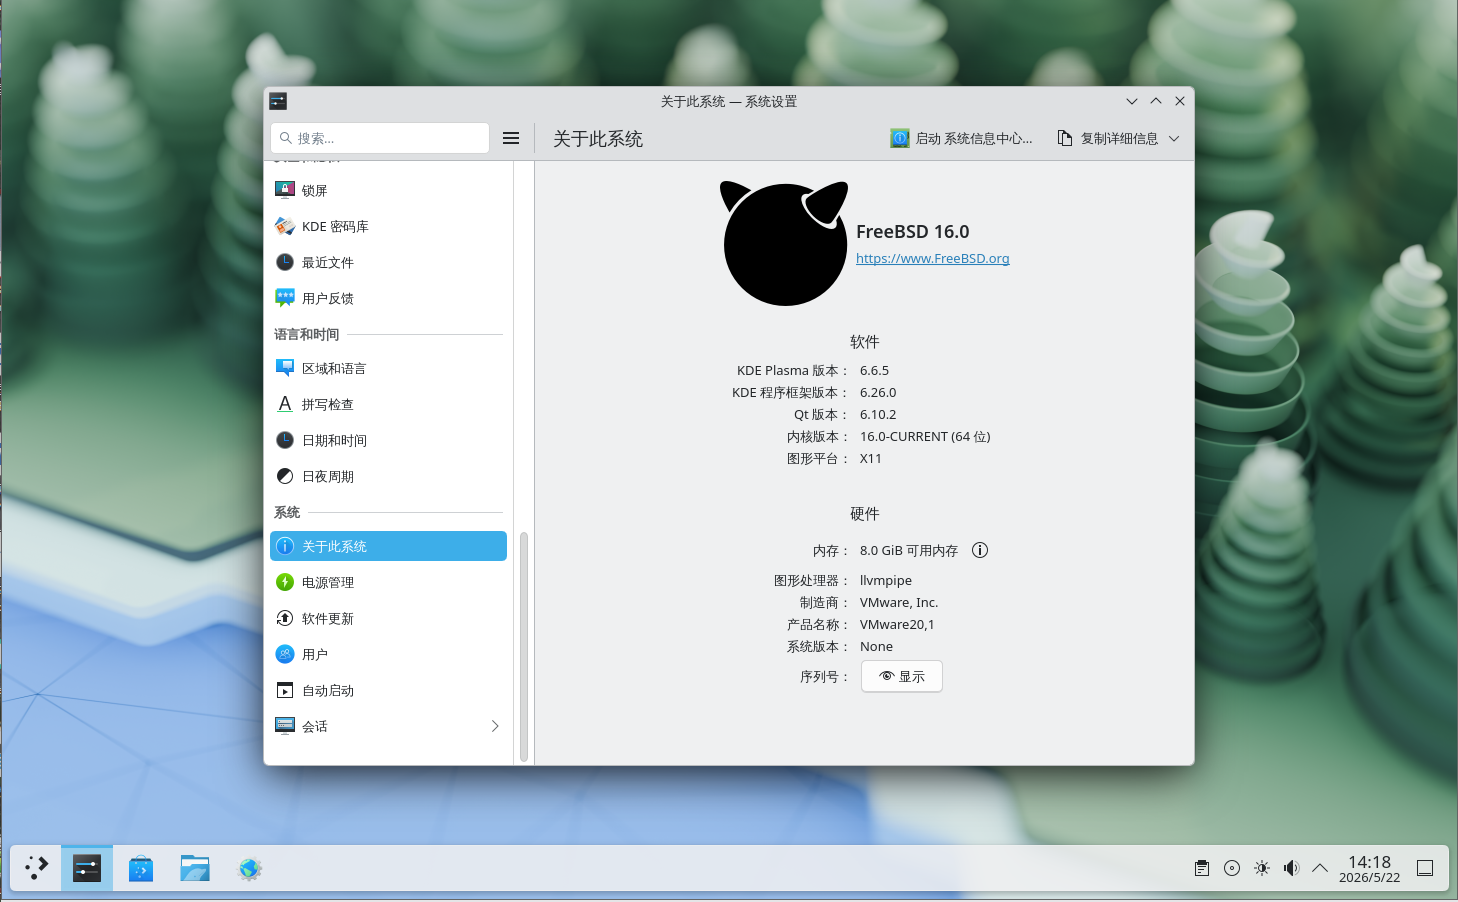
Task: Expand hidden system tray icons
Action: [1320, 868]
